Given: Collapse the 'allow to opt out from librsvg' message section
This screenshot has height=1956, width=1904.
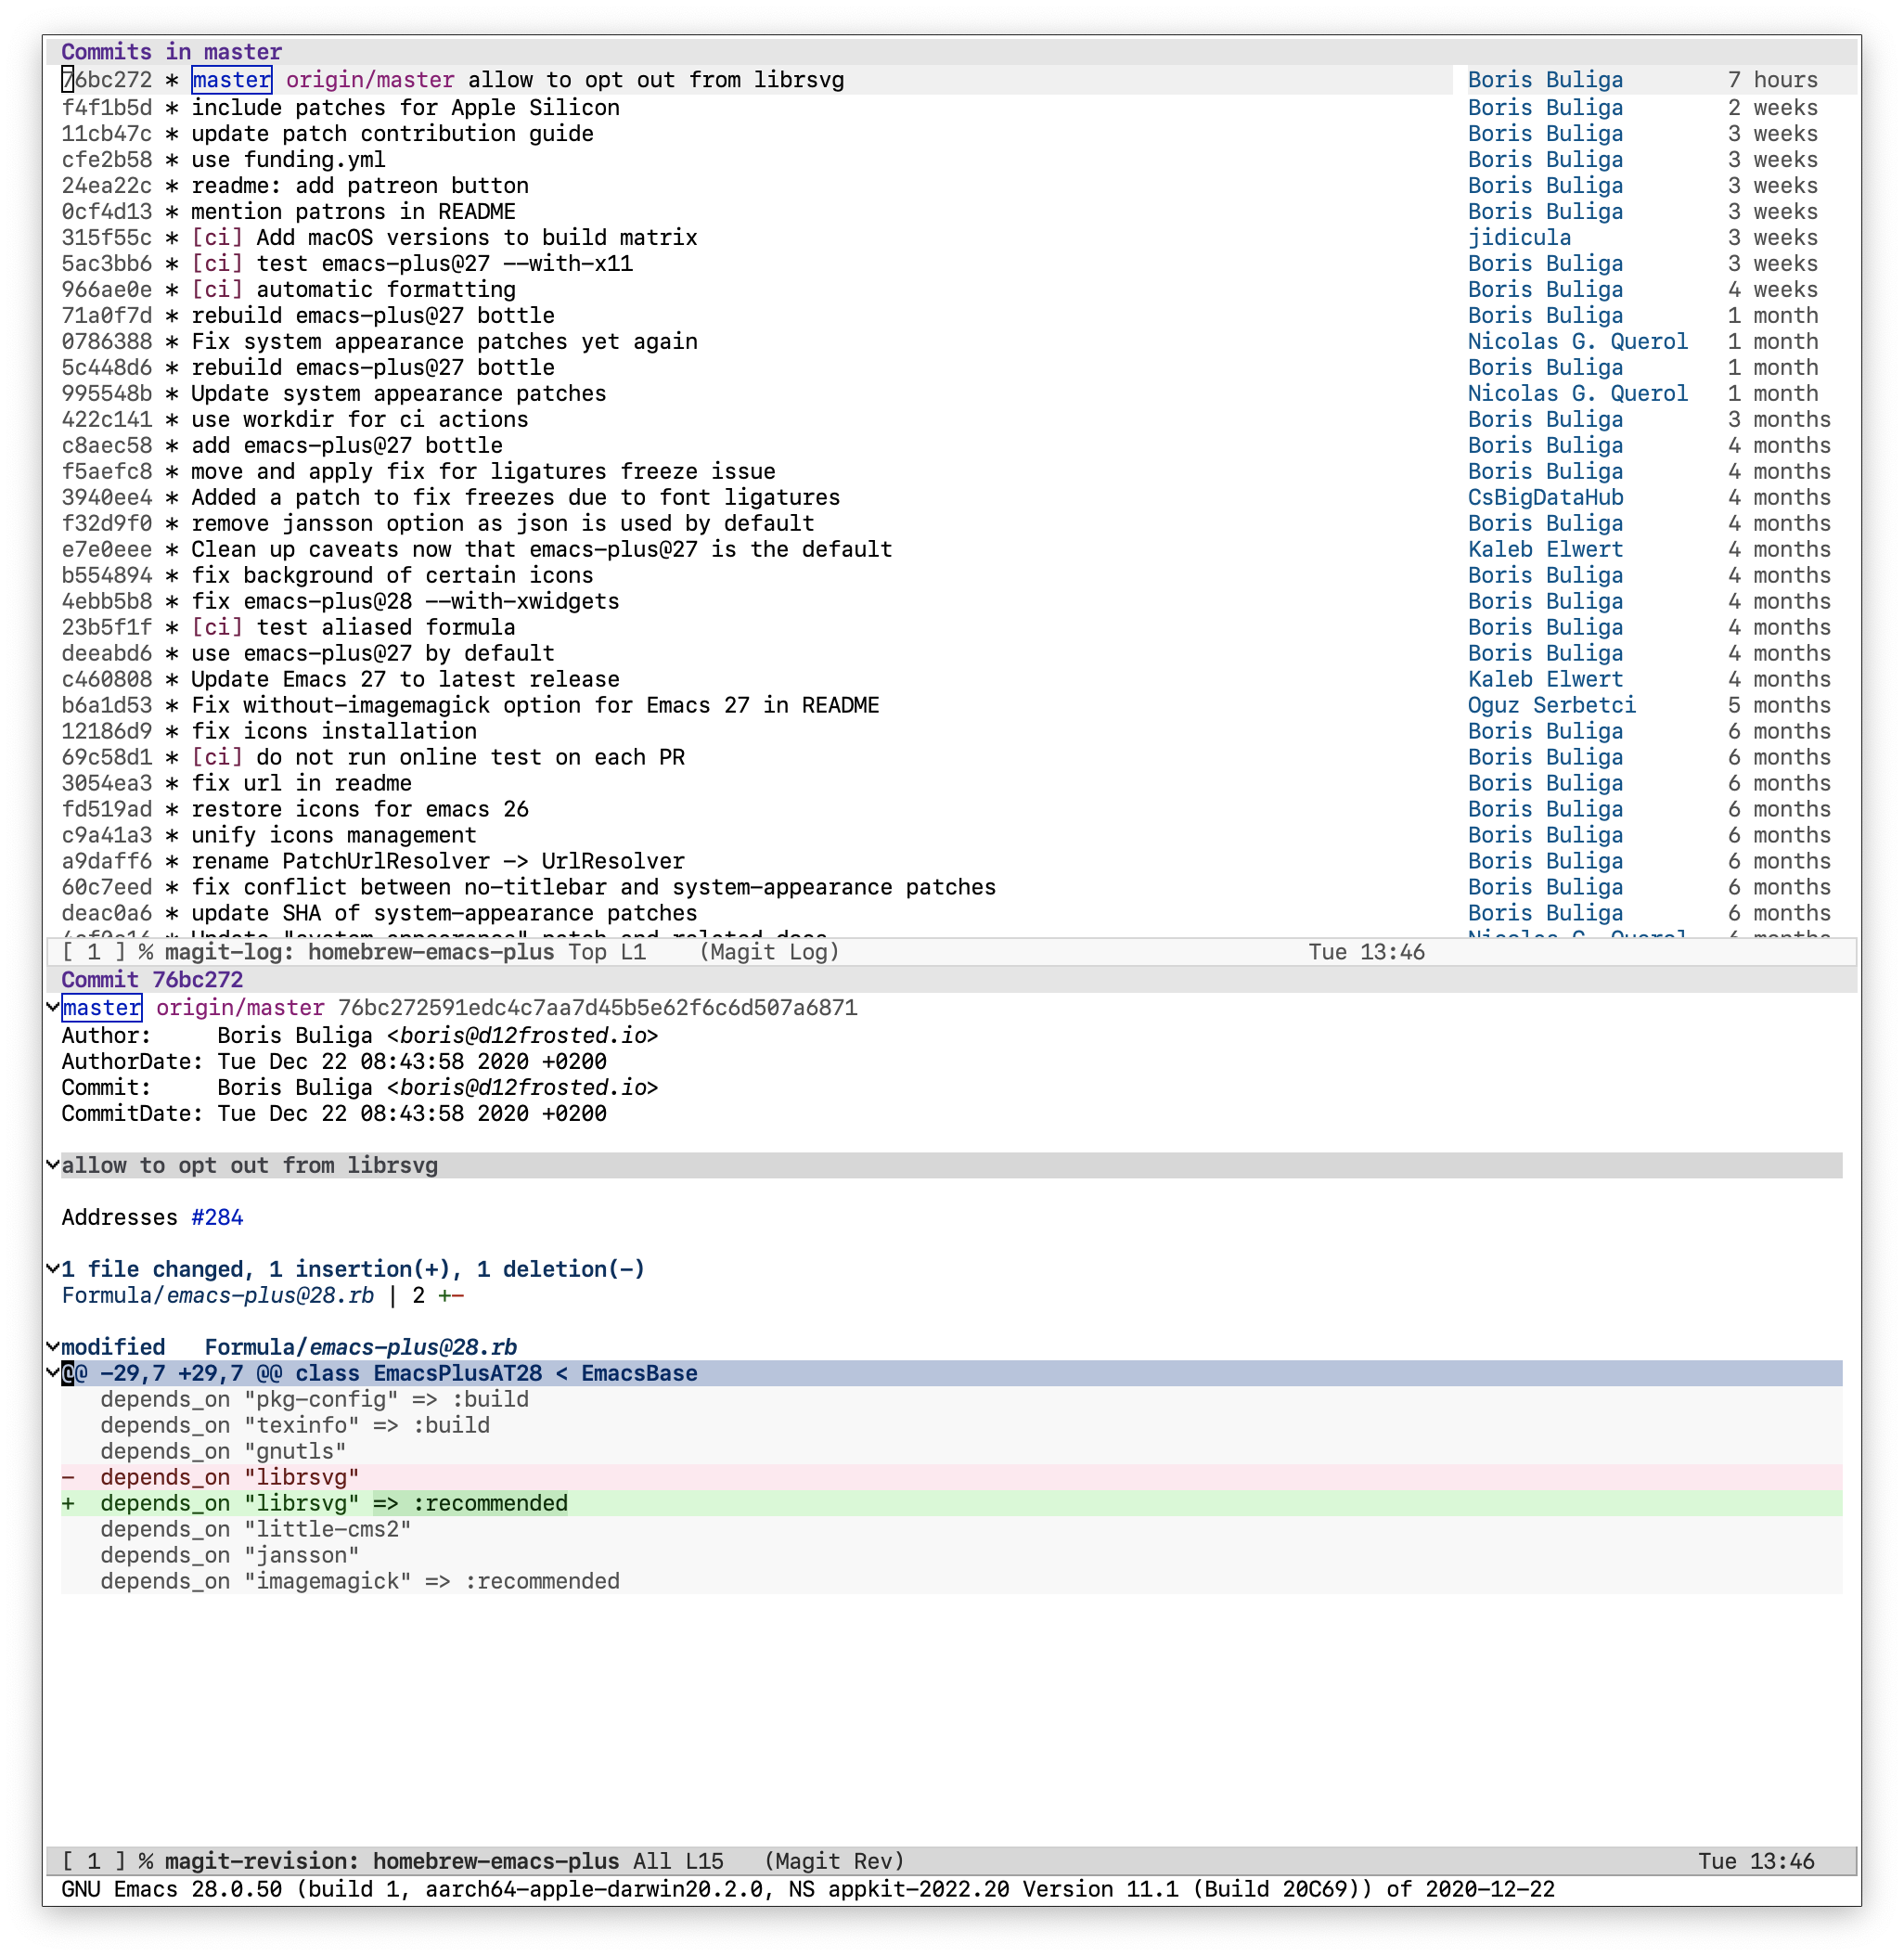Looking at the screenshot, I should pos(53,1165).
